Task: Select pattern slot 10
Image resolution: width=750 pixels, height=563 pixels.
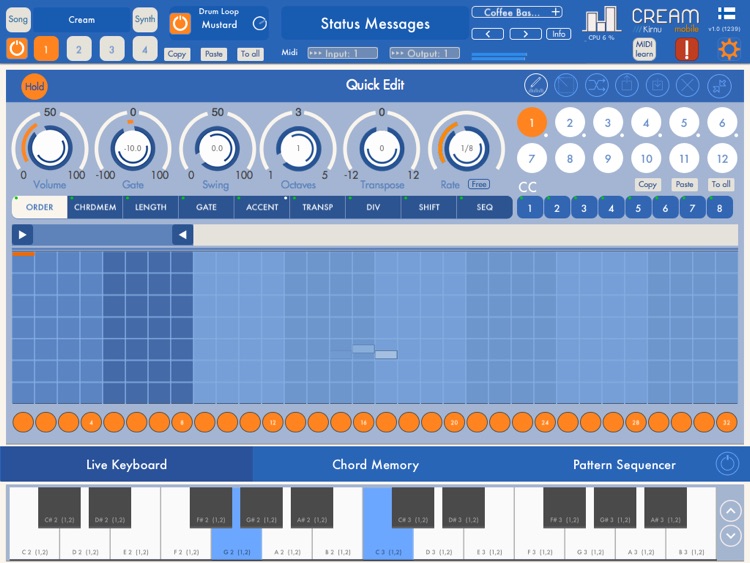Action: [646, 158]
